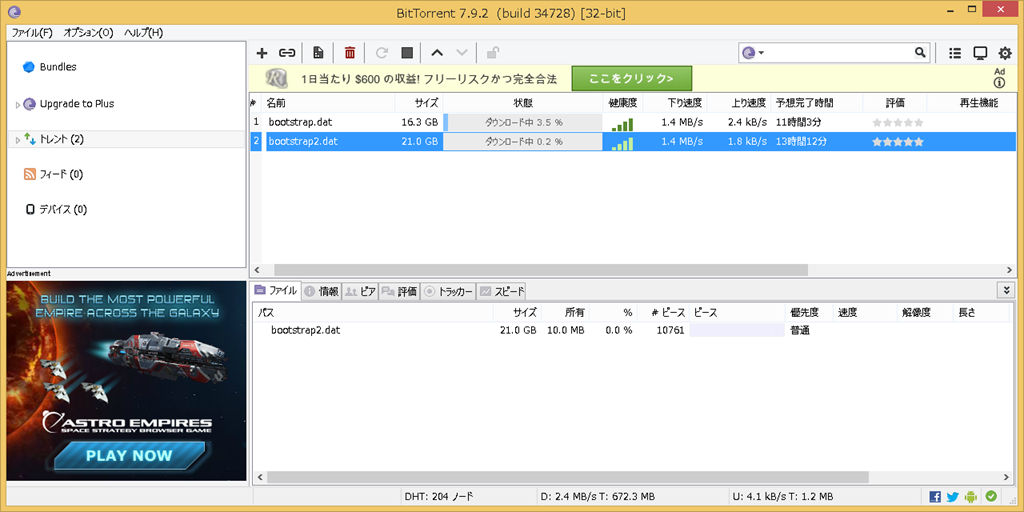Select the bootstrap.dat torrent row
The image size is (1024, 512).
(632, 121)
